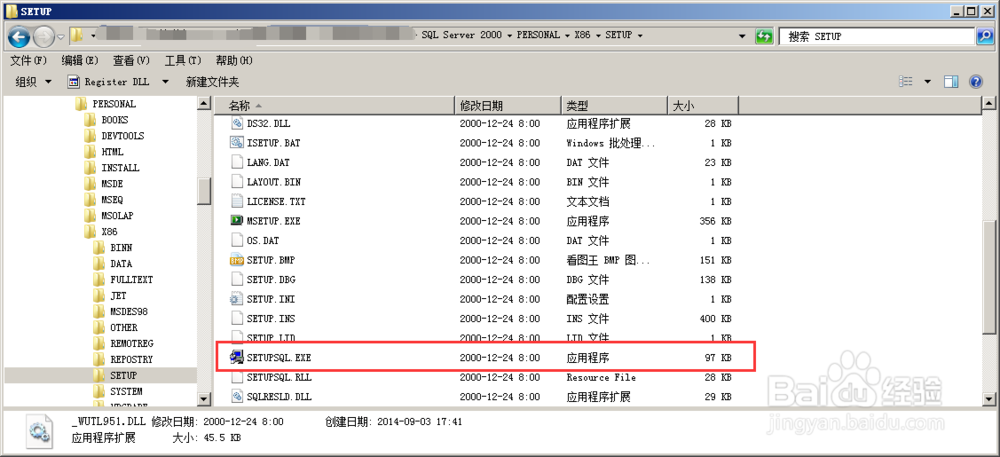Open Register DLL dropdown arrow

tap(165, 82)
